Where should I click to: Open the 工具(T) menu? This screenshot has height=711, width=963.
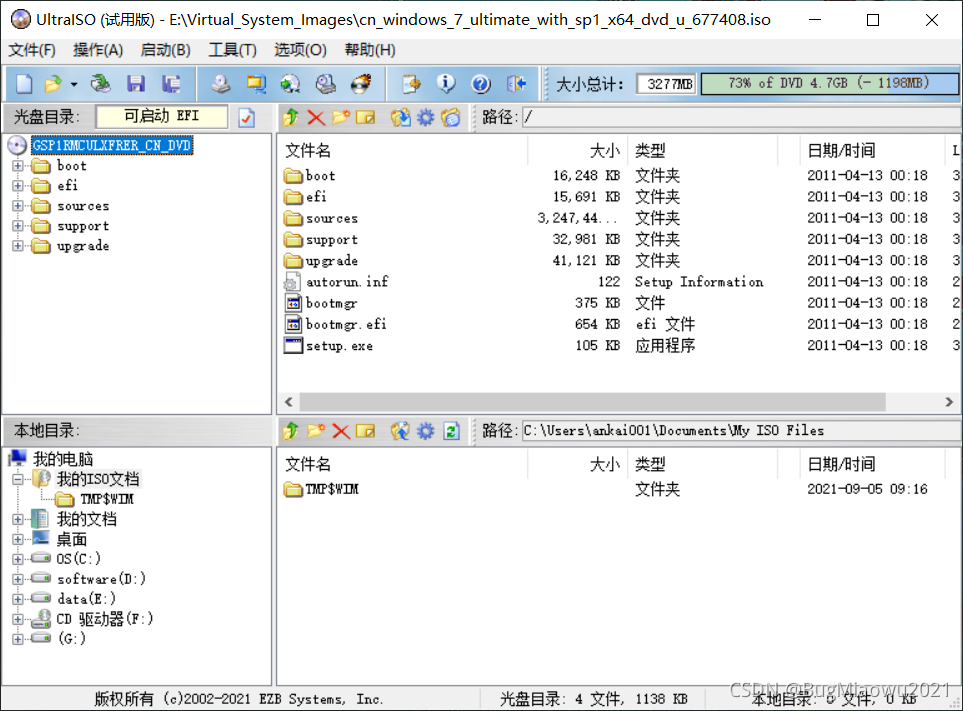pyautogui.click(x=233, y=50)
